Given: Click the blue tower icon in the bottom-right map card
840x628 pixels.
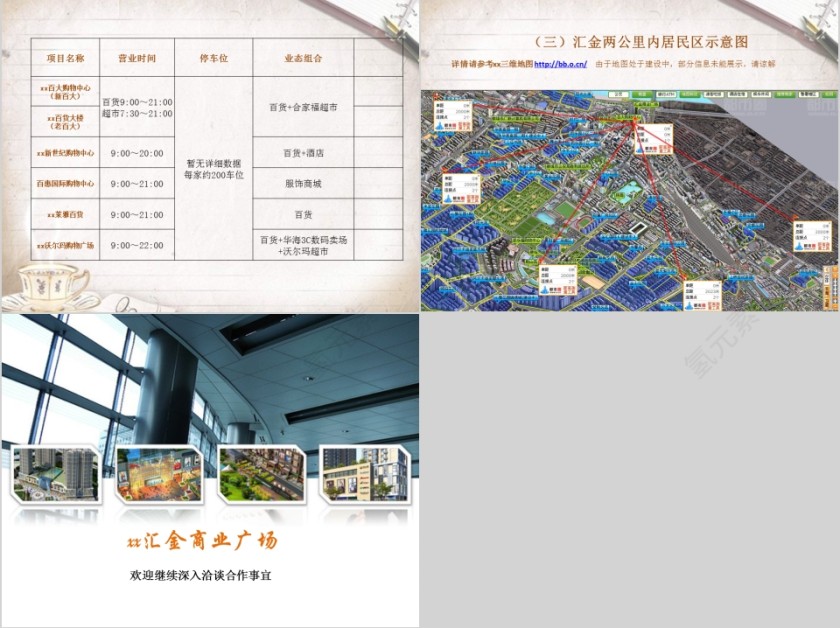Looking at the screenshot, I should pyautogui.click(x=799, y=246).
